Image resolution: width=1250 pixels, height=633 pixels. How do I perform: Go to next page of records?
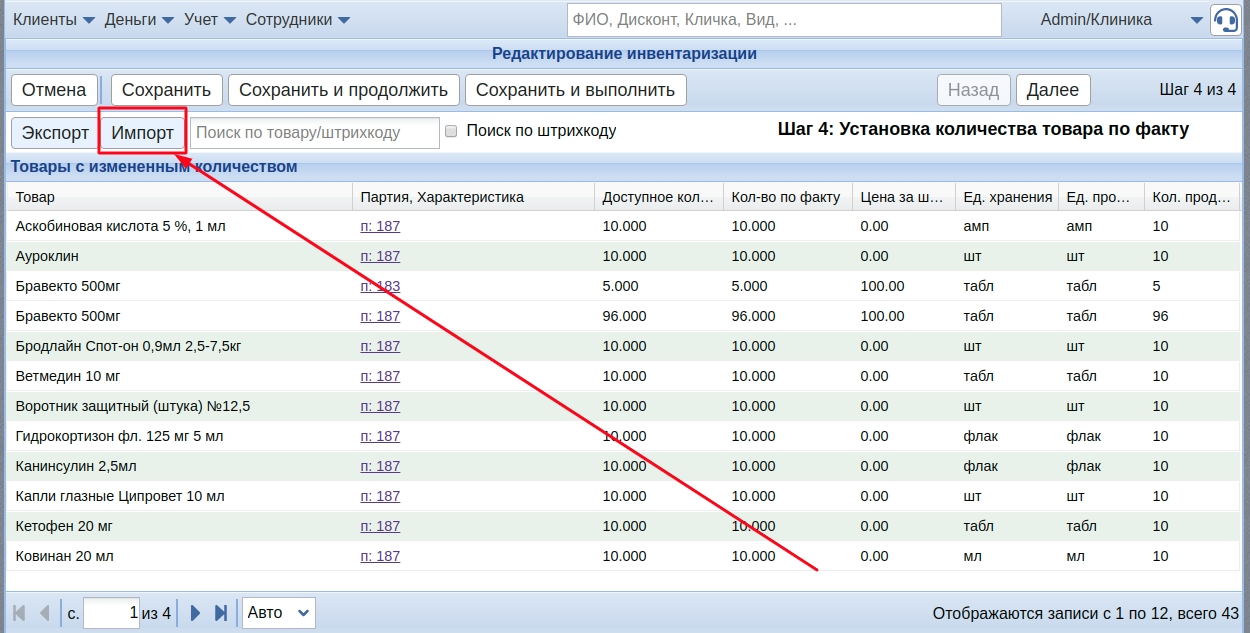pyautogui.click(x=196, y=613)
